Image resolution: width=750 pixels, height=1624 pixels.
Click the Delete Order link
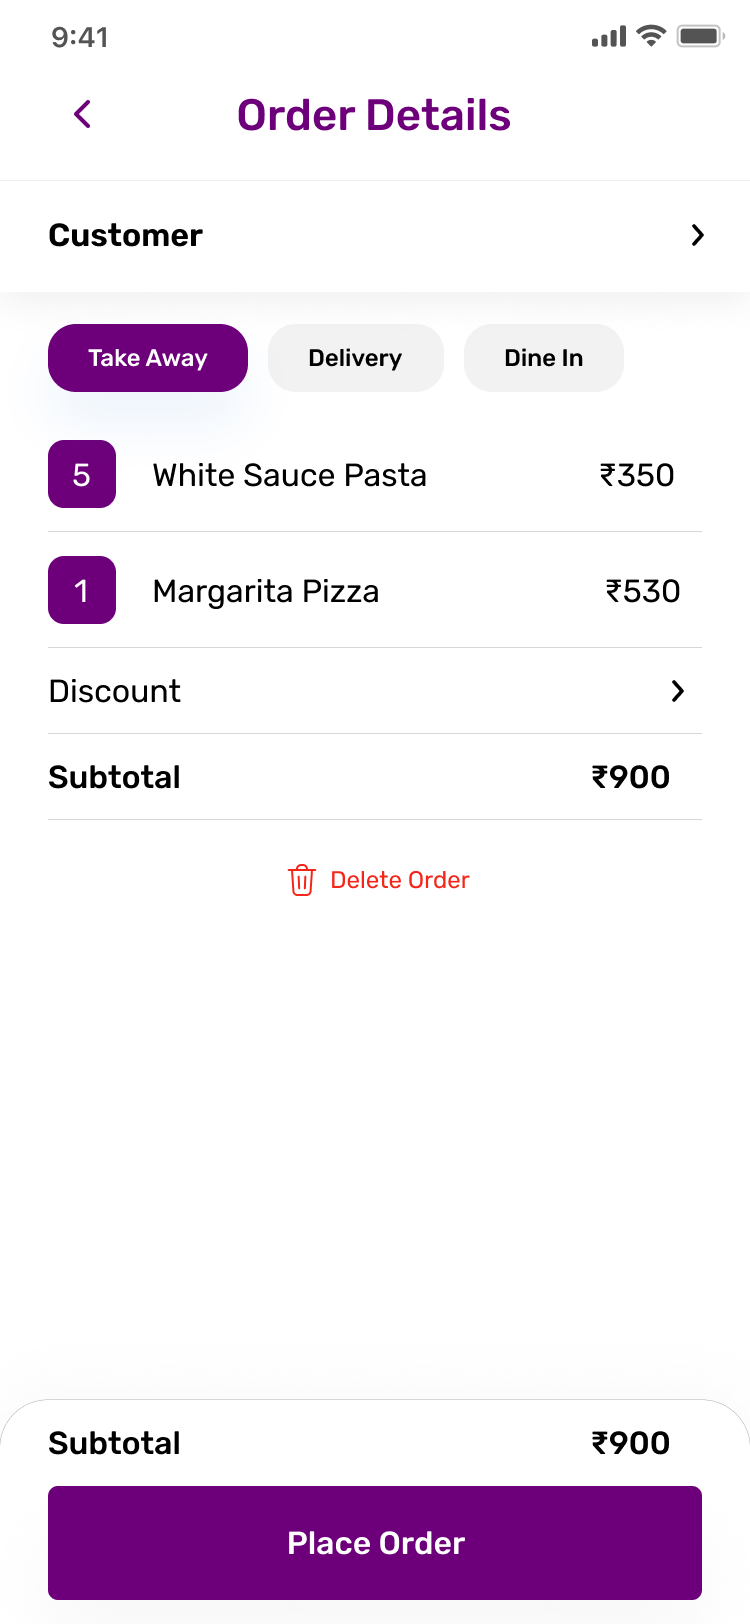399,880
